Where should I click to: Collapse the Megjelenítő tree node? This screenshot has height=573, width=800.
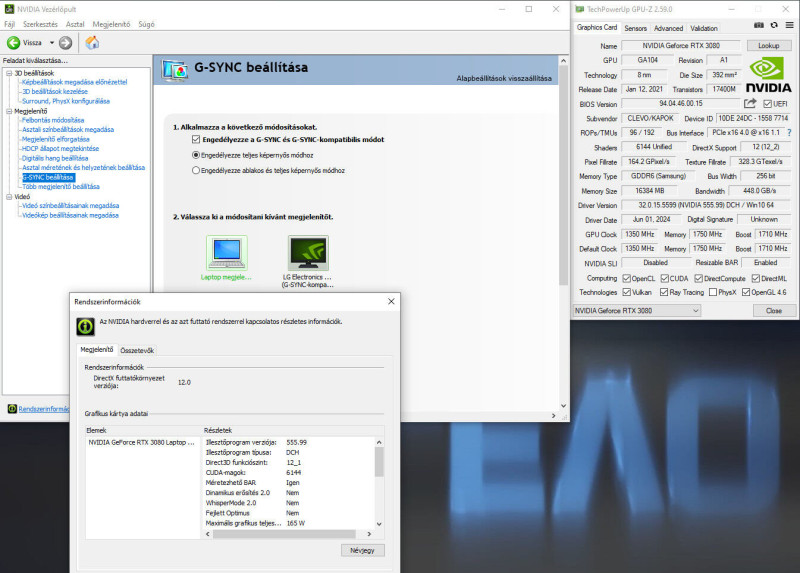9,111
